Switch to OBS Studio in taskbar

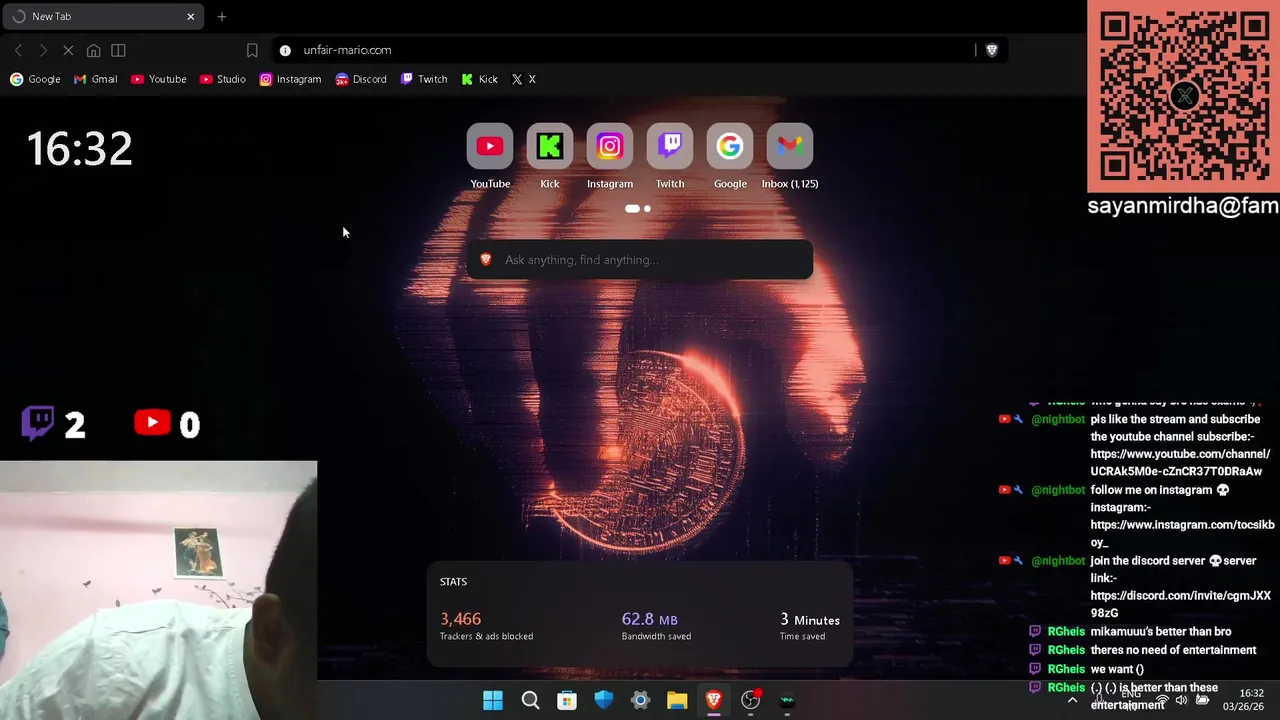(x=751, y=701)
